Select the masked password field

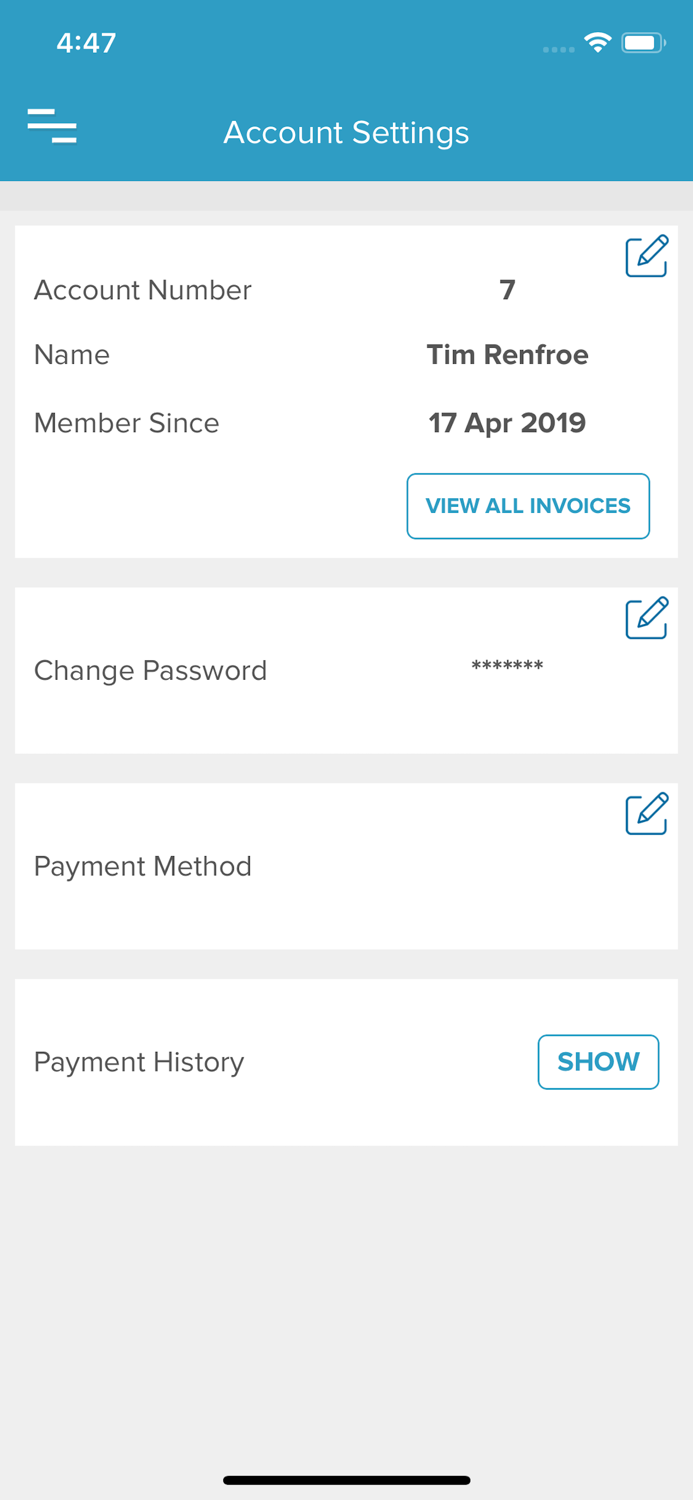[507, 666]
